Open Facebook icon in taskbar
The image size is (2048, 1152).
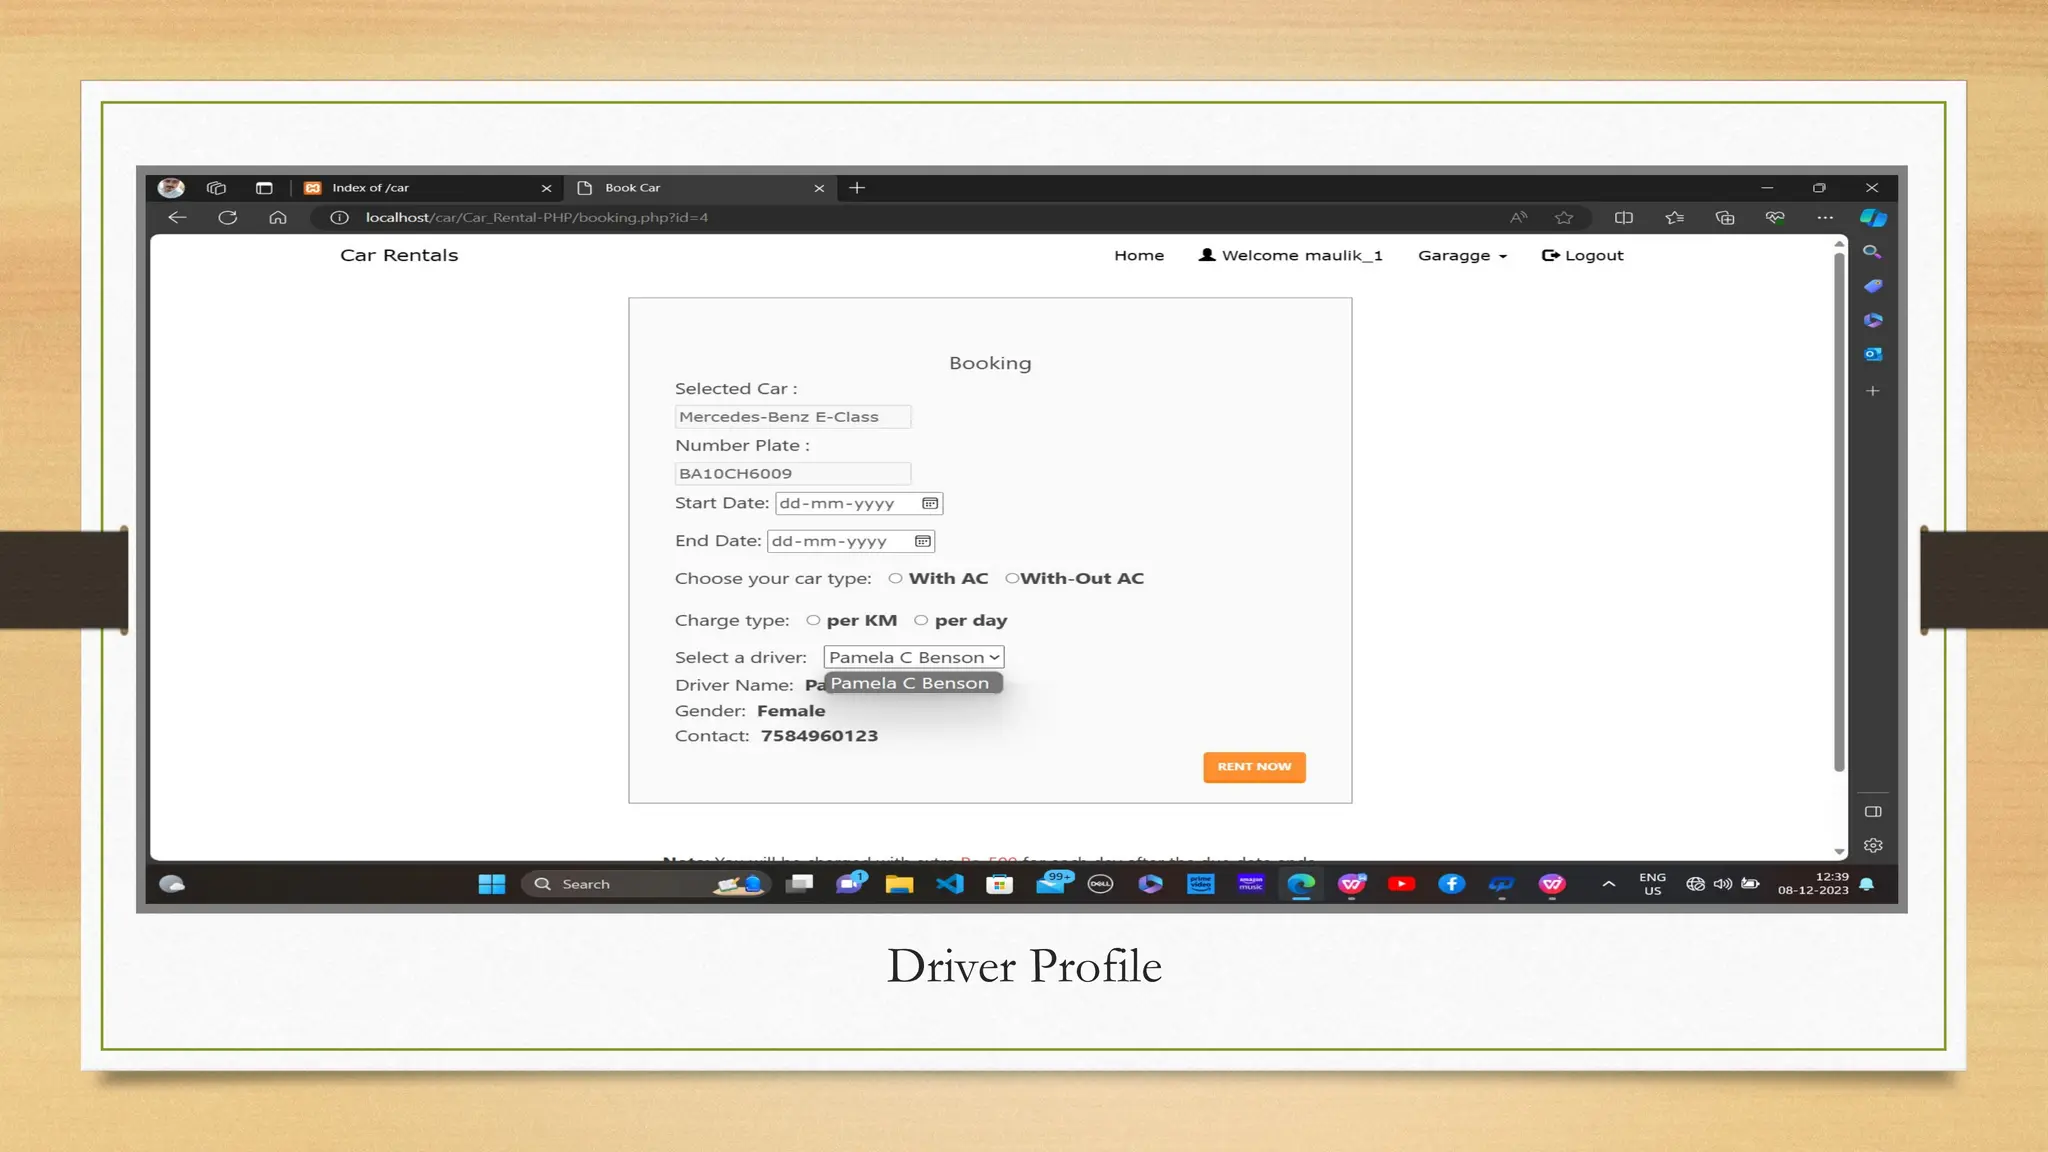[x=1452, y=884]
